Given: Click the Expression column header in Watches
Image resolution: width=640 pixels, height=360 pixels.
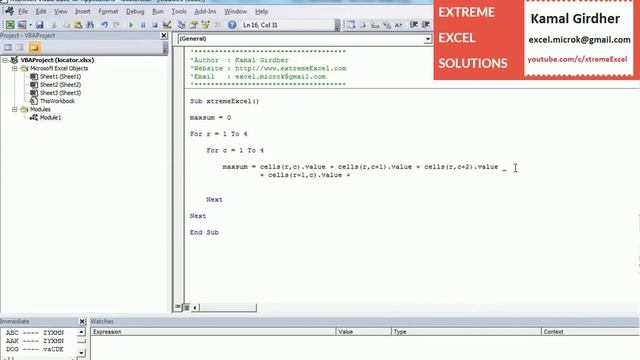Looking at the screenshot, I should [213, 332].
